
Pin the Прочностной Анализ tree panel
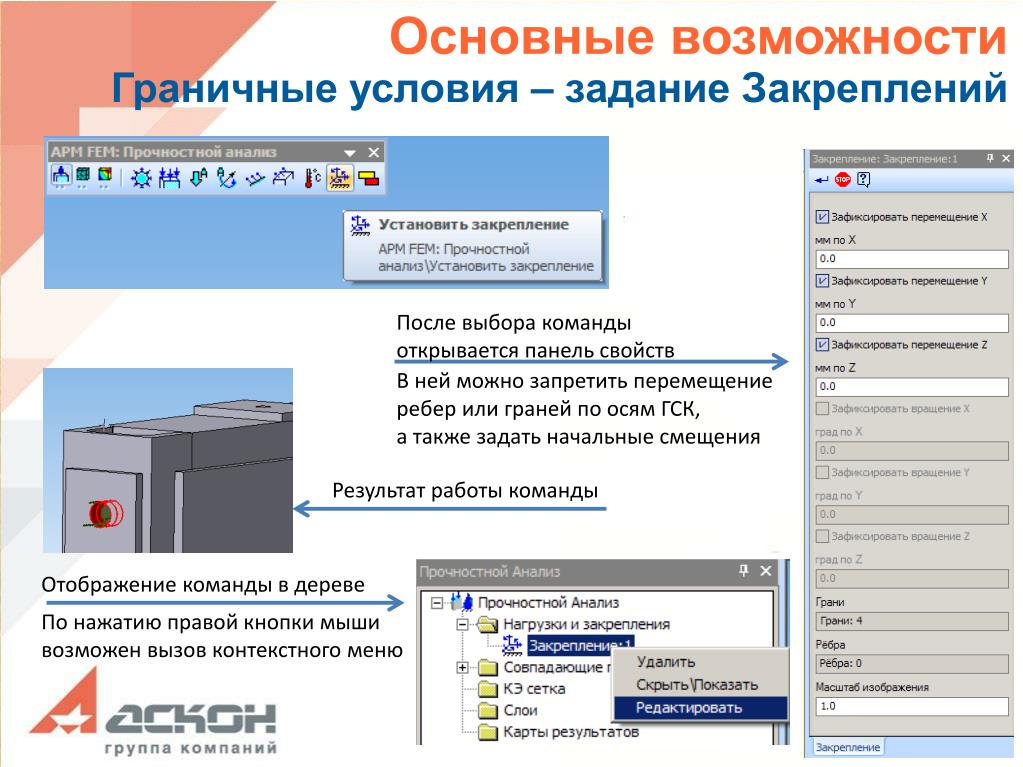click(x=744, y=571)
